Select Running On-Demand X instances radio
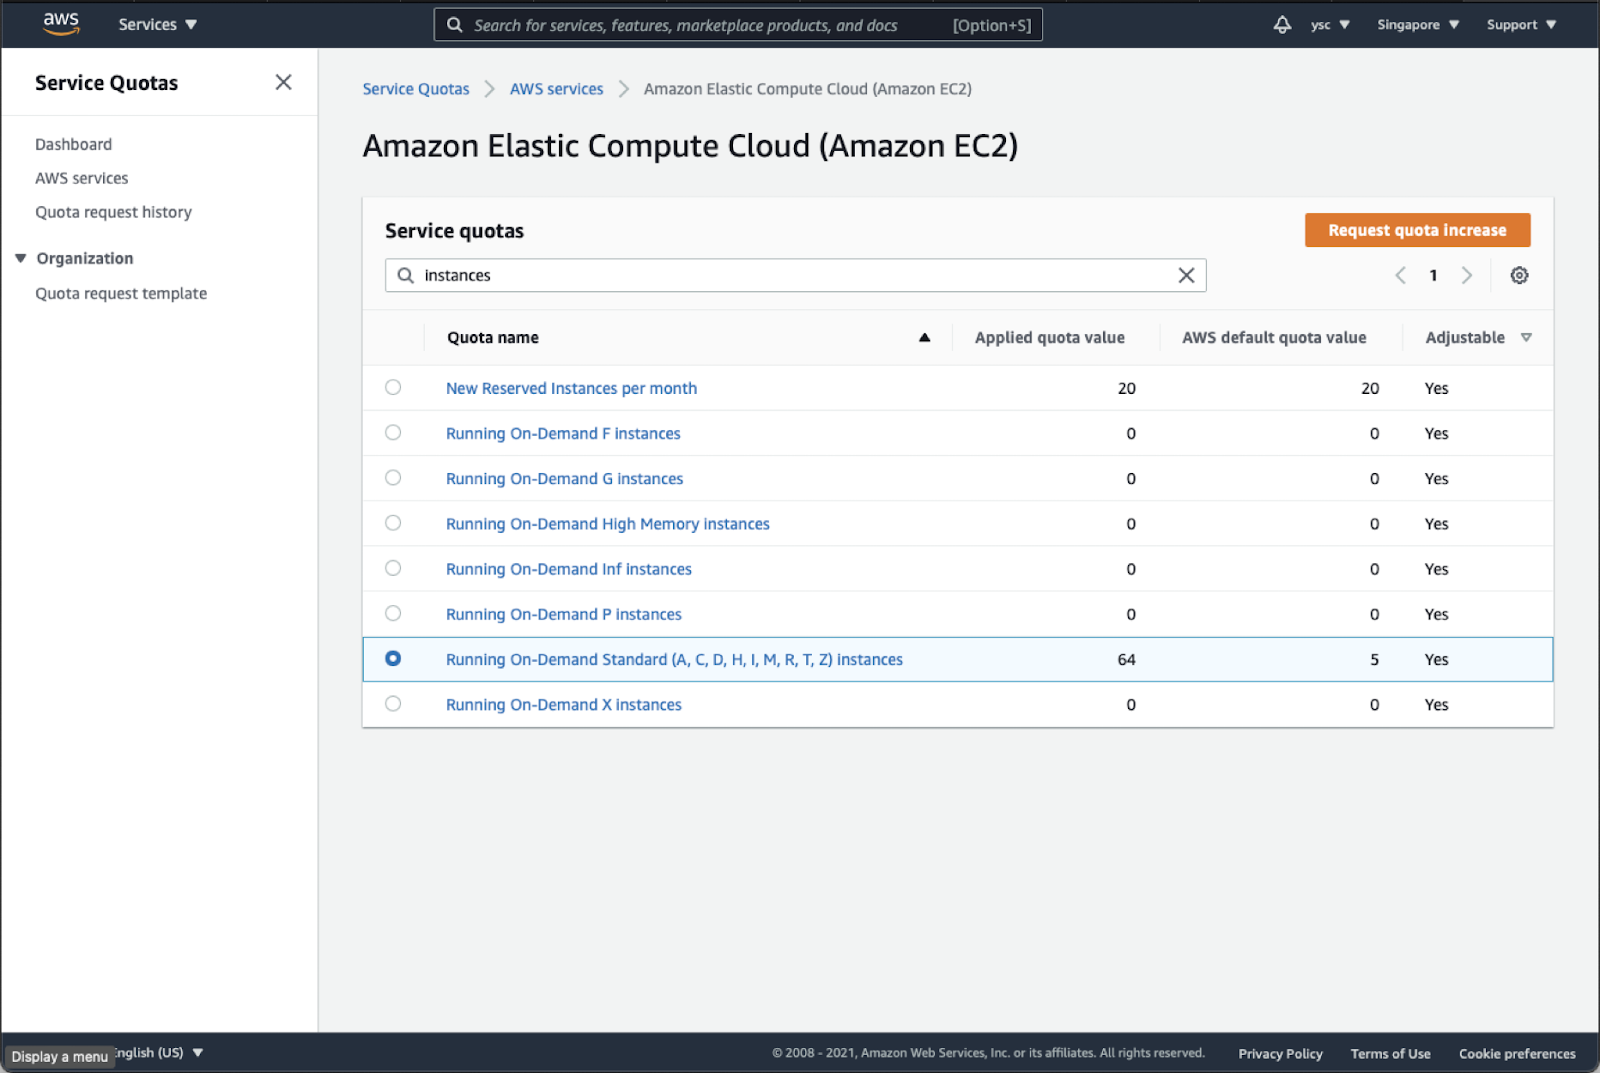This screenshot has width=1600, height=1073. tap(393, 704)
